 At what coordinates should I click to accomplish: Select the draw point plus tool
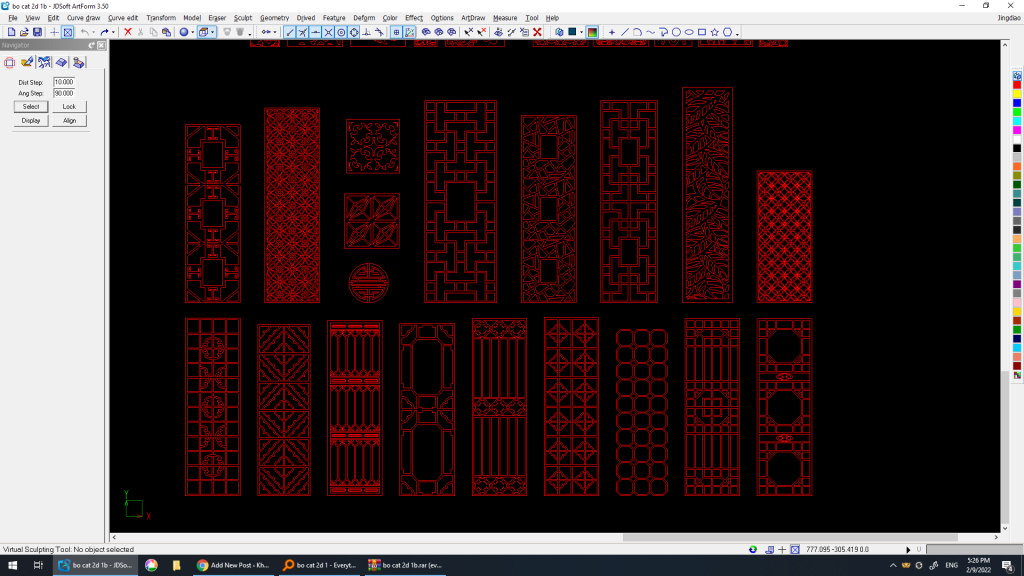(x=612, y=32)
